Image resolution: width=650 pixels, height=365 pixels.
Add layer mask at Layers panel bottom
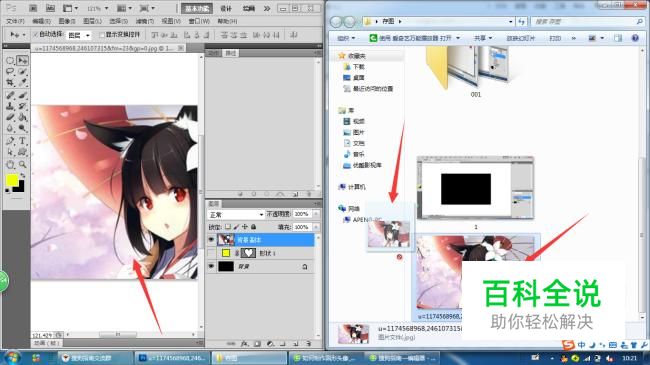tap(257, 344)
